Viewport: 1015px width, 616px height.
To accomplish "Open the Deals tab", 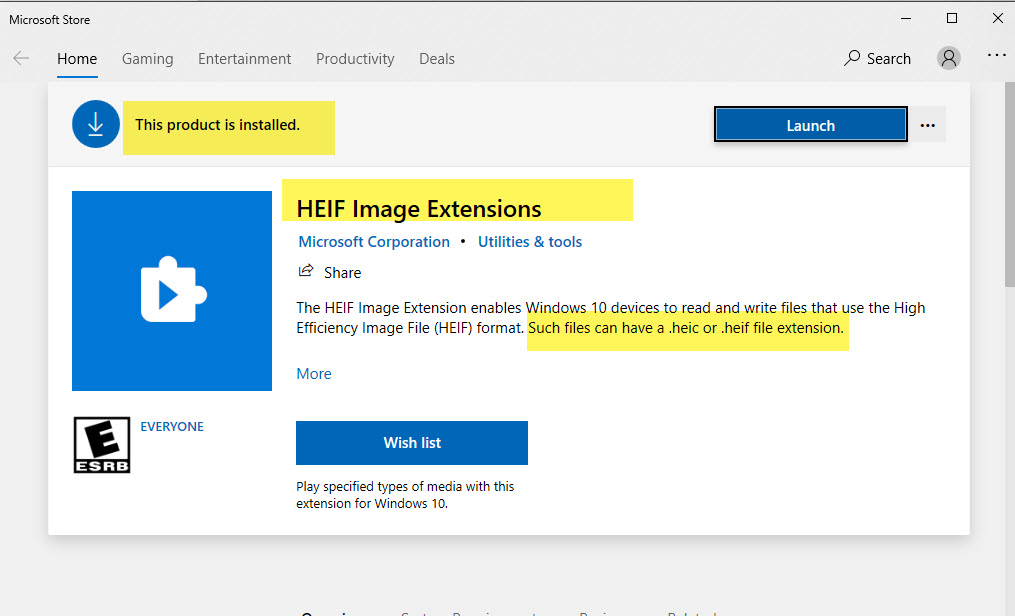I will coord(437,59).
